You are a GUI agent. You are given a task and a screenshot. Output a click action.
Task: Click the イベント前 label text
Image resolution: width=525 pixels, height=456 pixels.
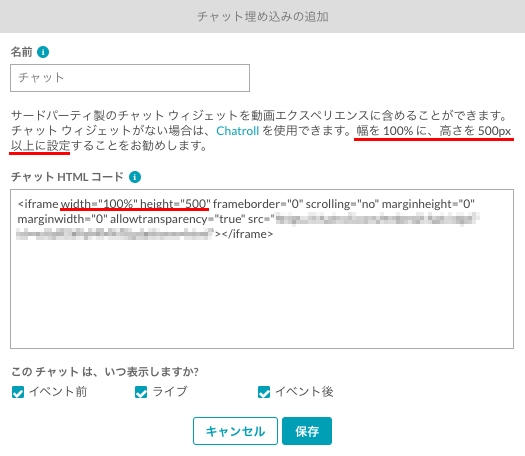pyautogui.click(x=58, y=392)
